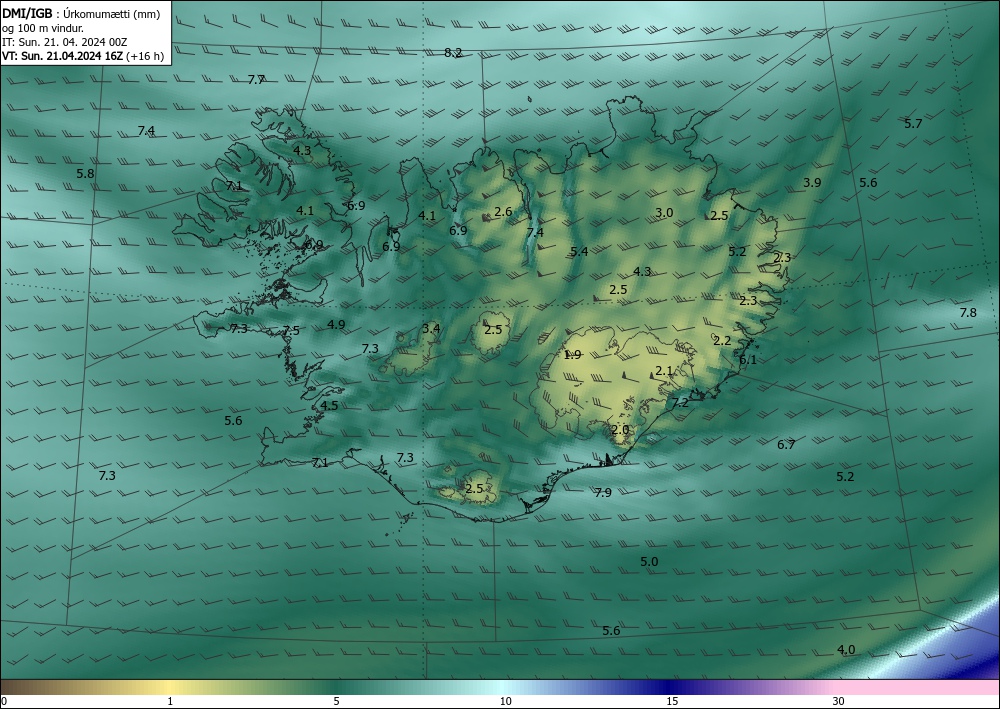1000x709 pixels.
Task: Click the 3.0 value on the map
Action: 664,213
